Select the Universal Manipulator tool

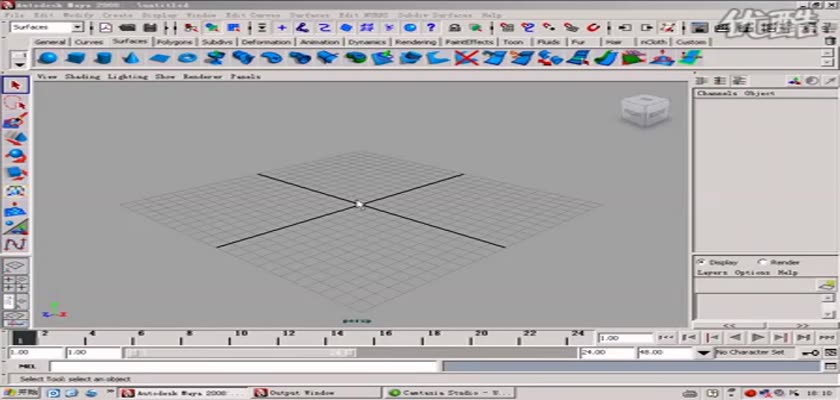[16, 191]
